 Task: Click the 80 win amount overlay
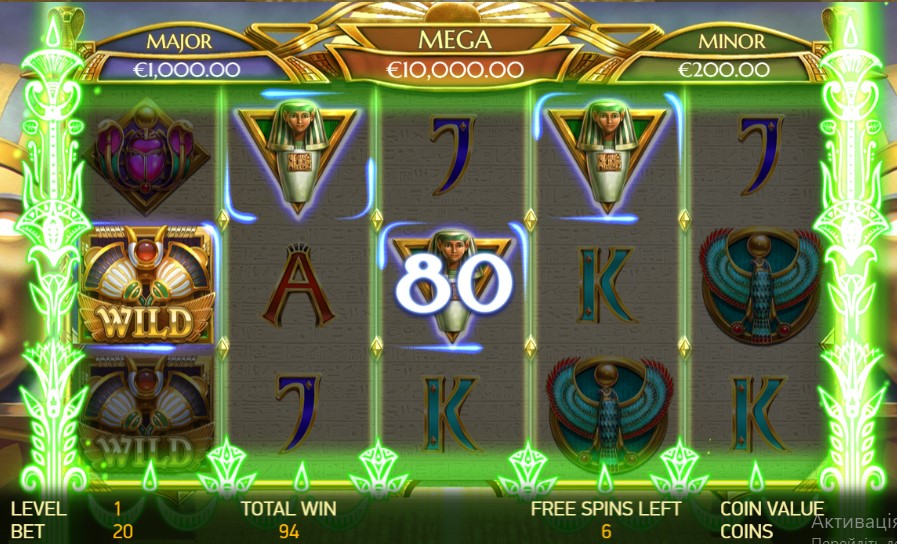tap(454, 283)
